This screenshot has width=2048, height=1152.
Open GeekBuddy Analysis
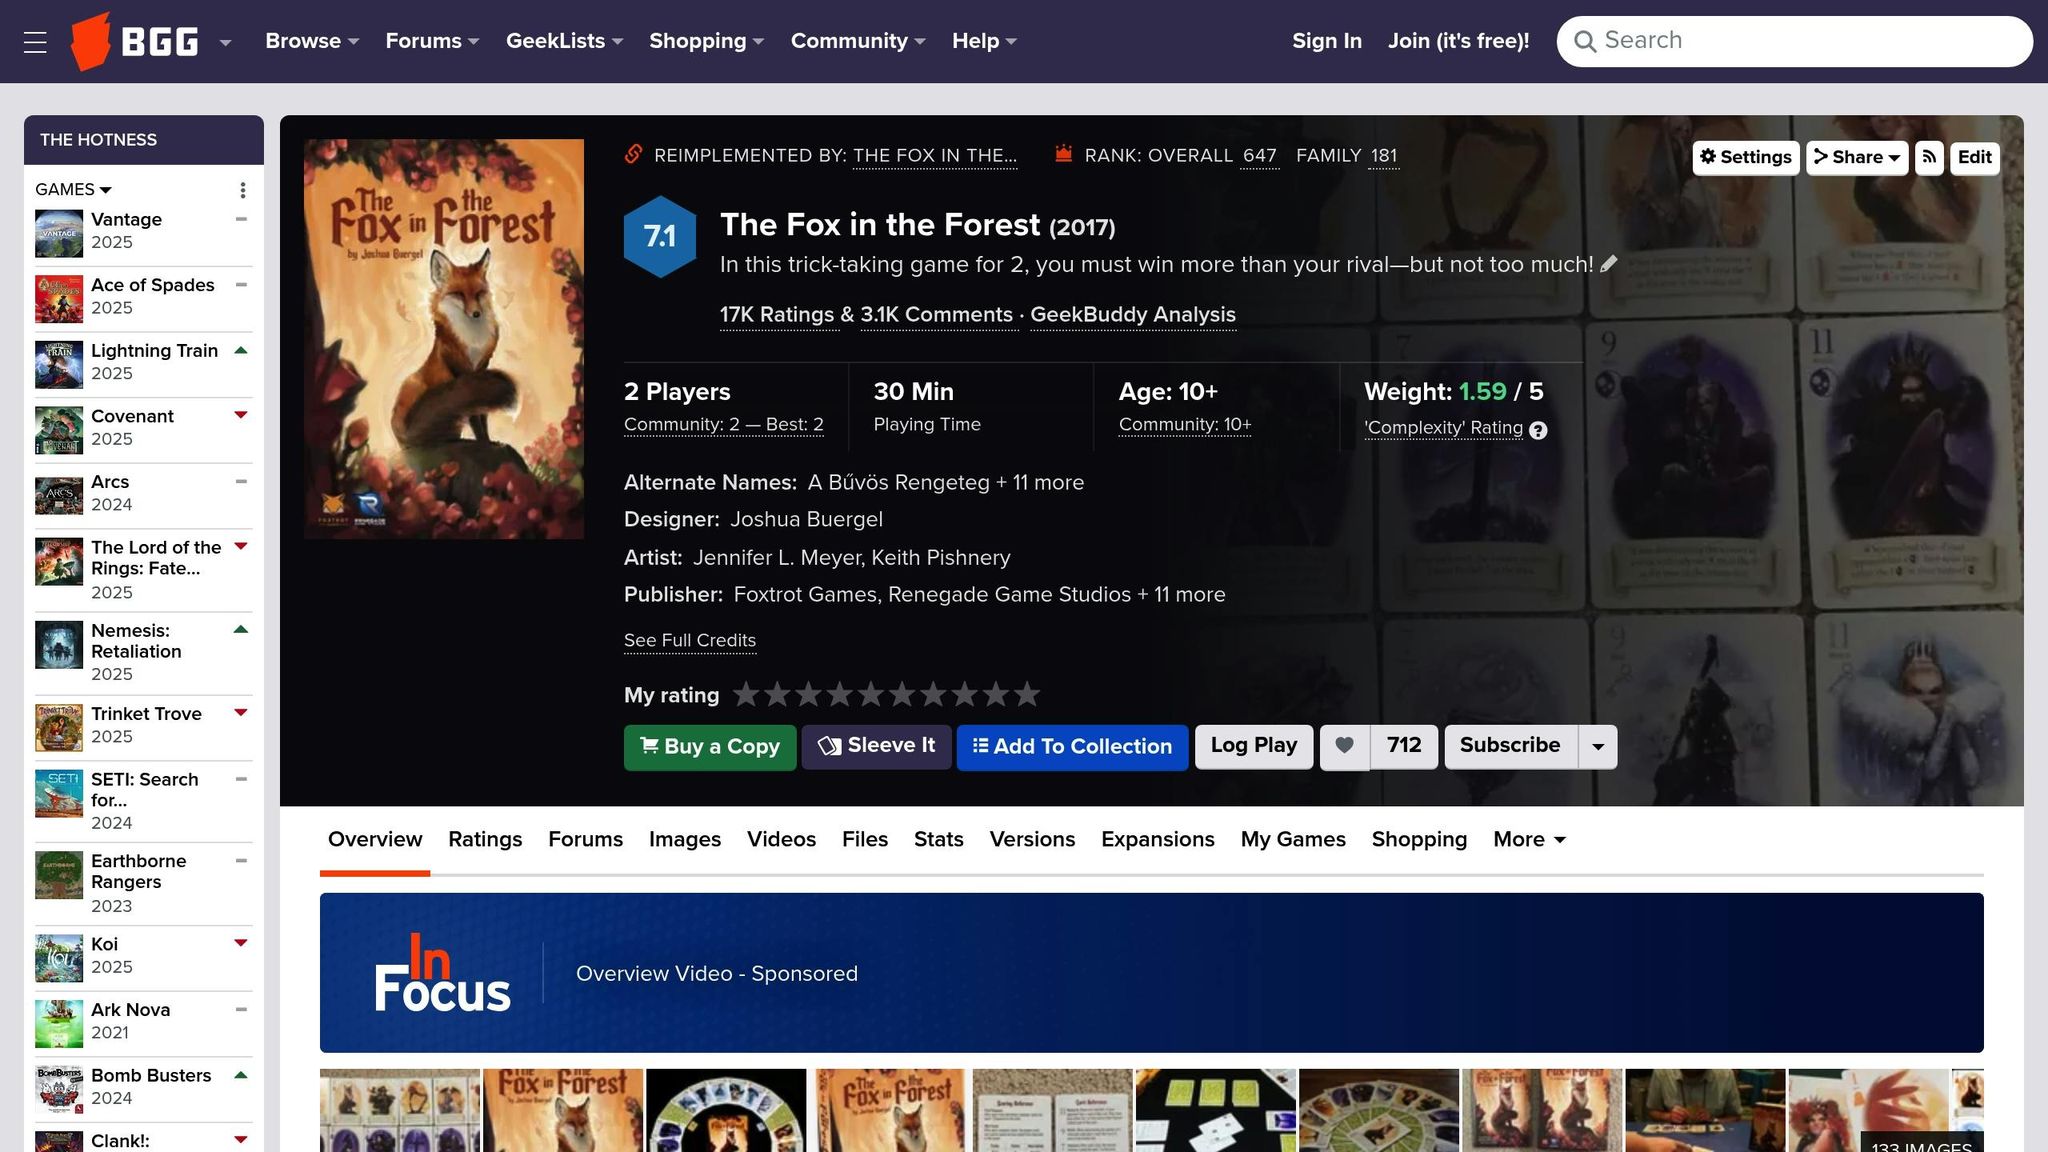1133,314
